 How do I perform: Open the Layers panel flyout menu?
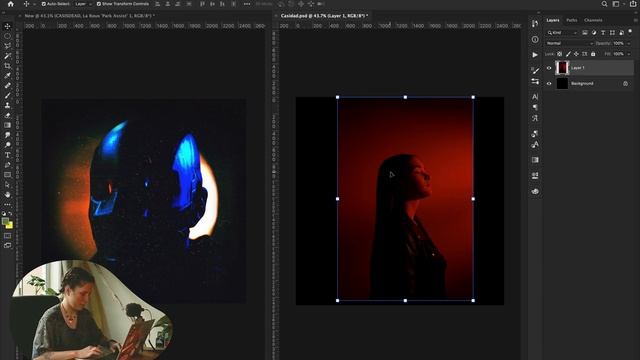pyautogui.click(x=636, y=20)
